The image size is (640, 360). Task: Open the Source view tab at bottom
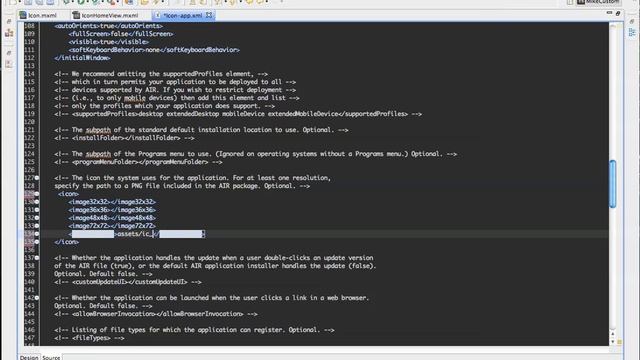point(51,358)
